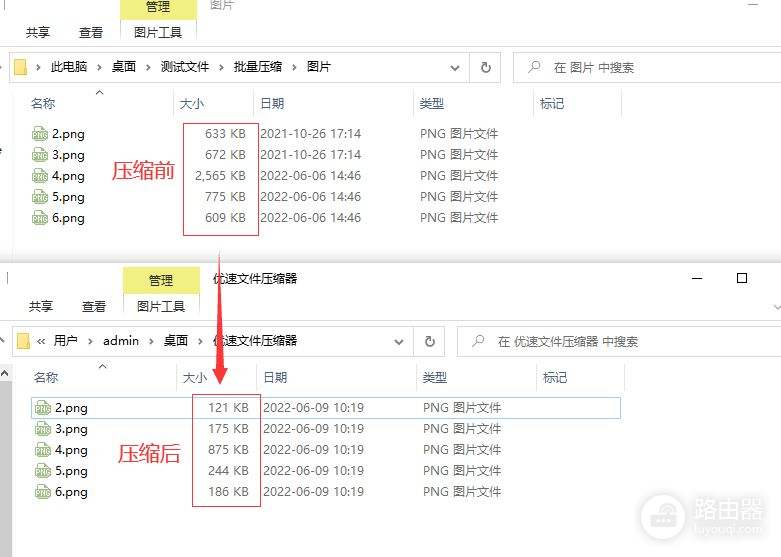Maximize the 优速文件压缩器 window
The height and width of the screenshot is (557, 781).
pos(742,278)
